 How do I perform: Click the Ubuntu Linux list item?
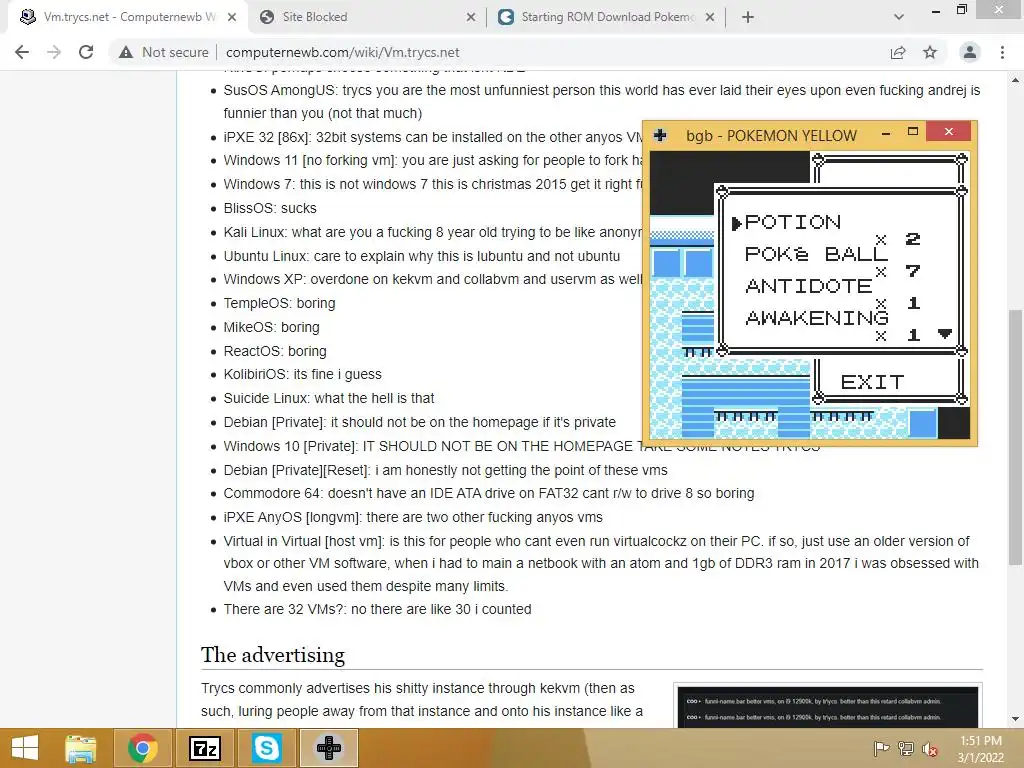[421, 256]
